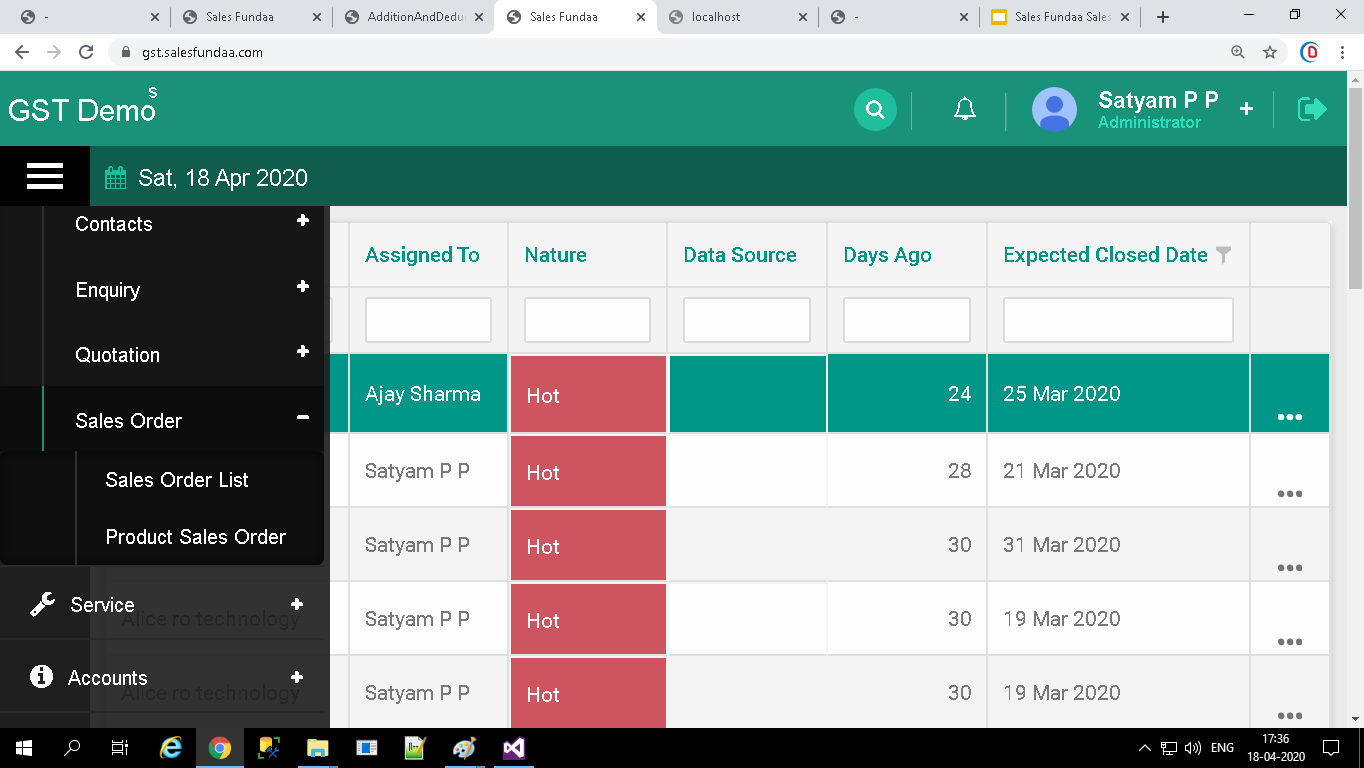
Task: Click the search magnifier icon in header
Action: pyautogui.click(x=875, y=110)
